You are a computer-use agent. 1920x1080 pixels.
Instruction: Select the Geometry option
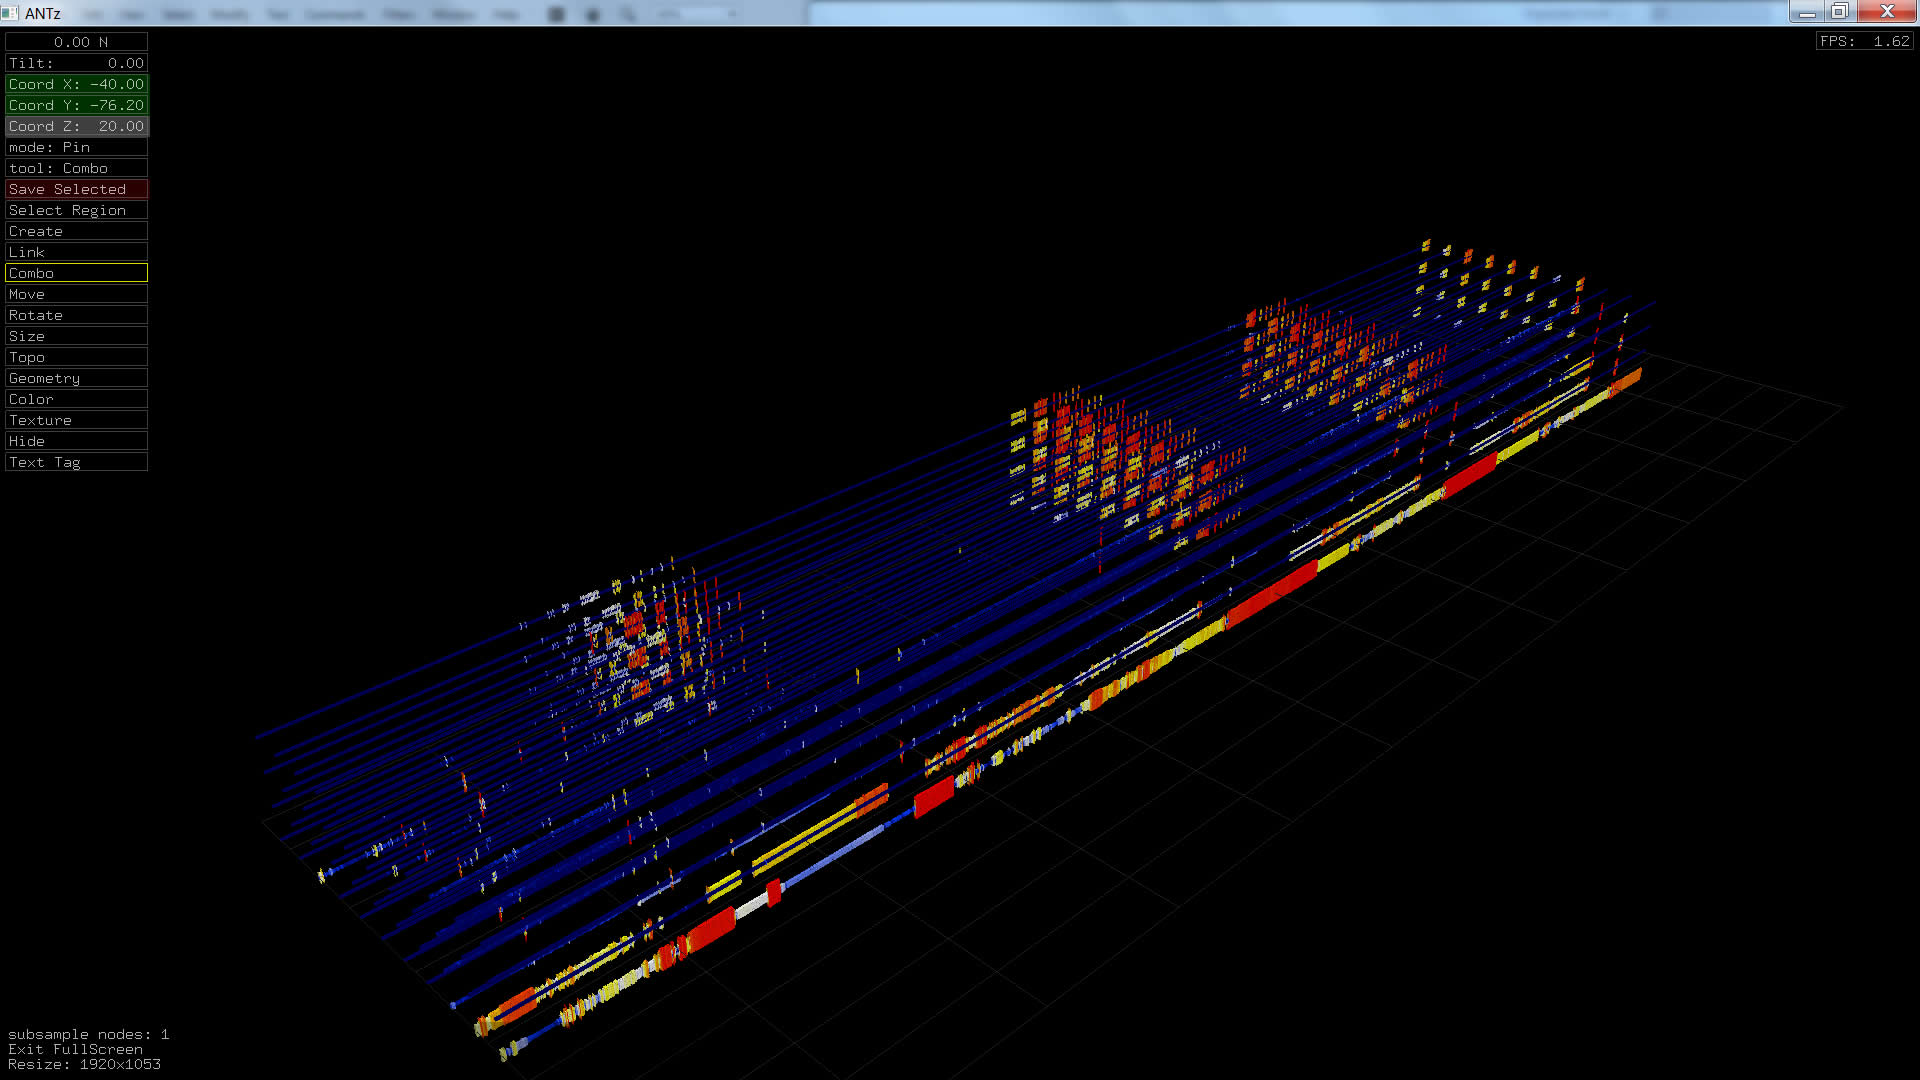[x=76, y=378]
